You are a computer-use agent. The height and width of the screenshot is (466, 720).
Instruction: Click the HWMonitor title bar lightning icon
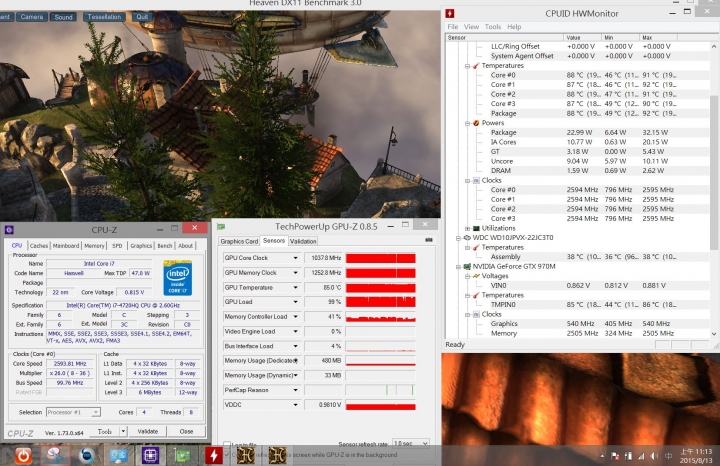(450, 13)
